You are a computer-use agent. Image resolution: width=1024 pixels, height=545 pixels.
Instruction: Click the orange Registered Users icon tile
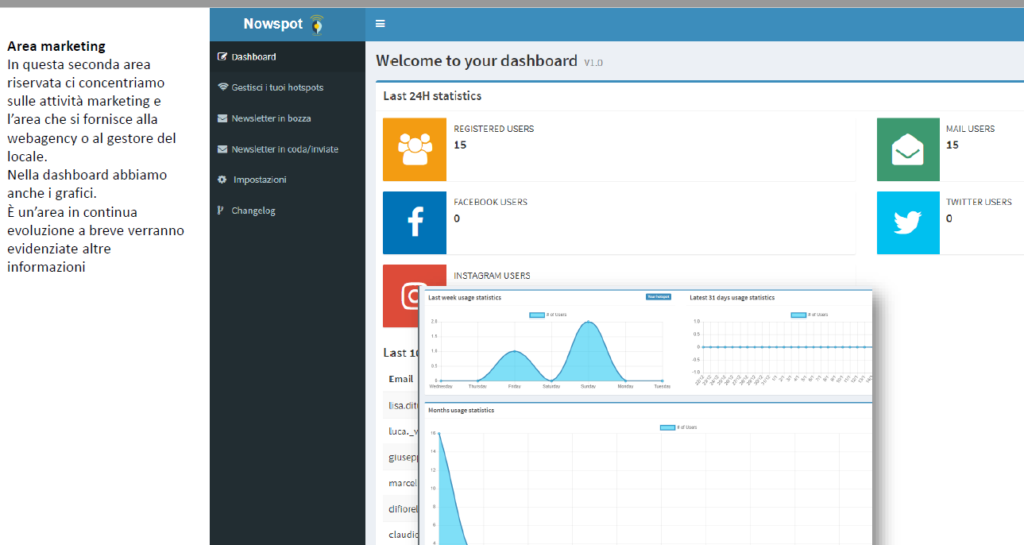tap(414, 149)
